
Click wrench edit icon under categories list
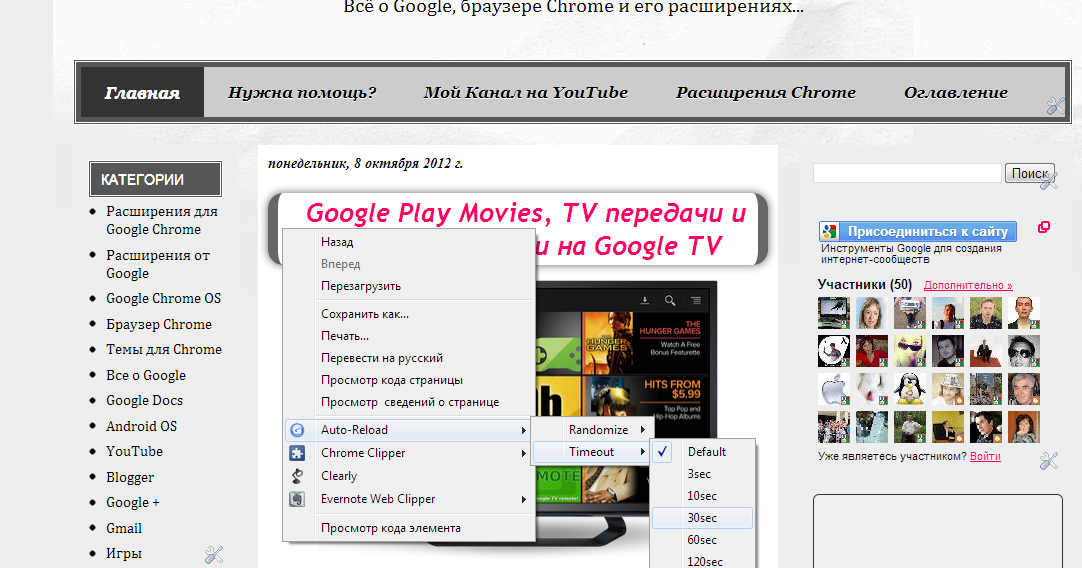click(214, 554)
